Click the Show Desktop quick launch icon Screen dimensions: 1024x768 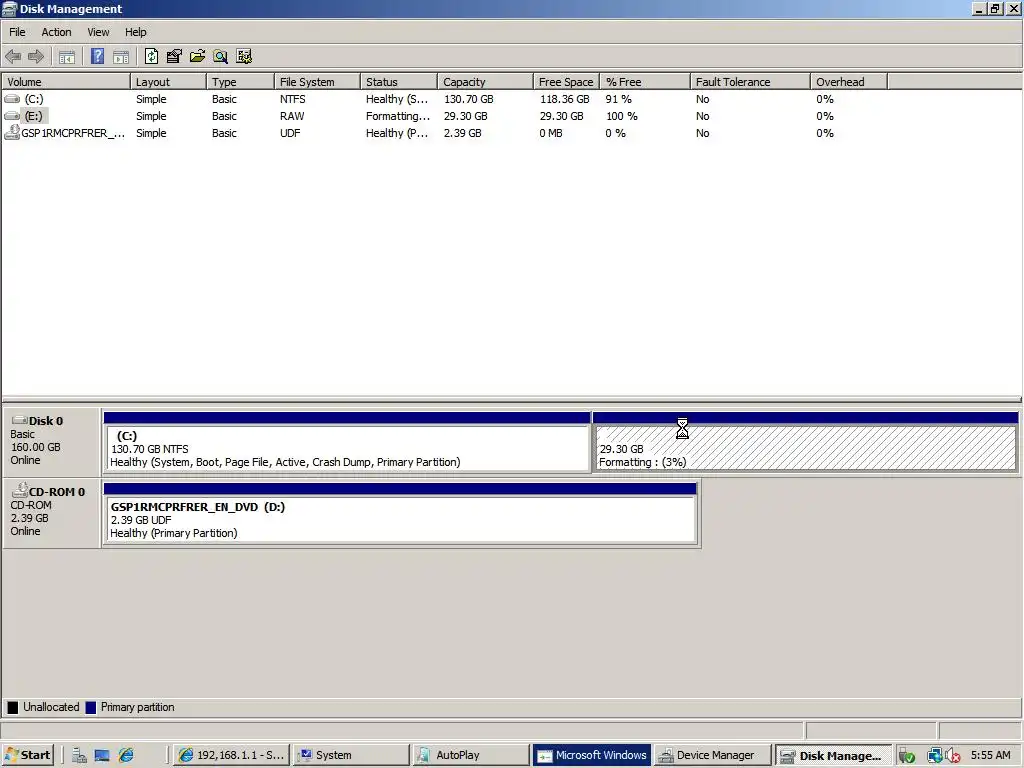click(x=102, y=755)
